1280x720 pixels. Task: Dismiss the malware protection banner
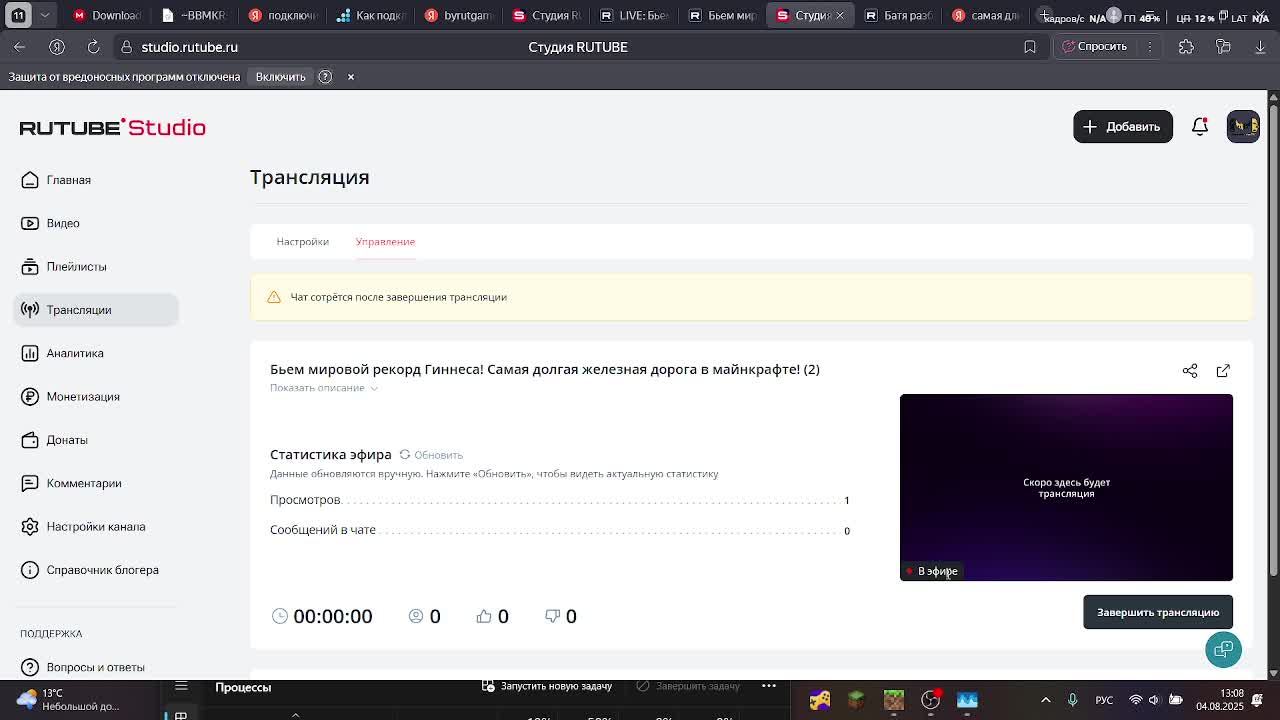[x=351, y=77]
